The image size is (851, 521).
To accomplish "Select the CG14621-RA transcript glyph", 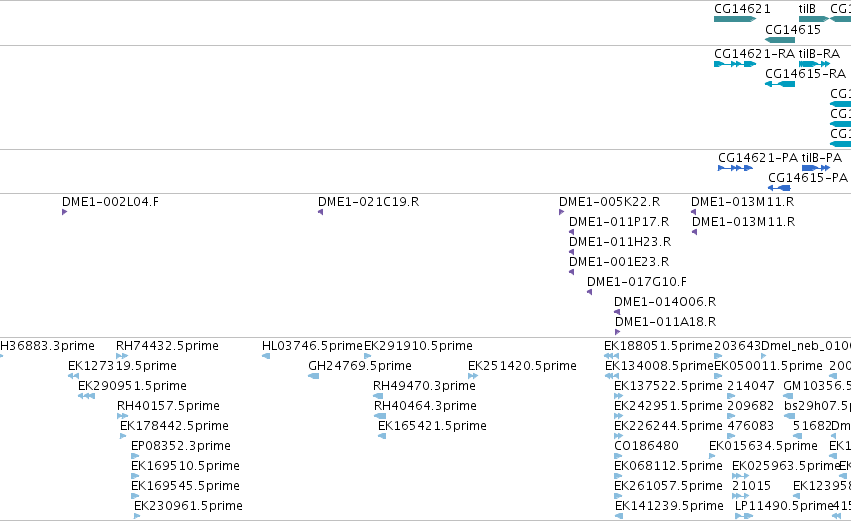I will (735, 64).
